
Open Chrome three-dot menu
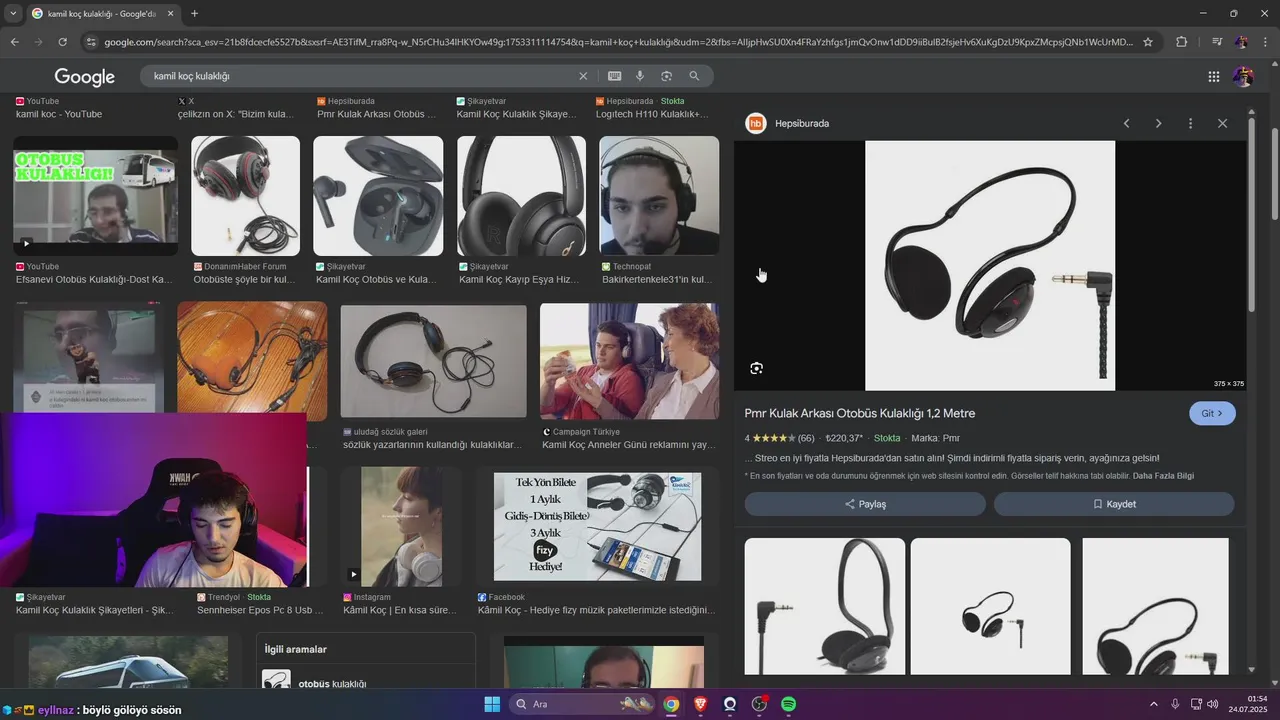point(1266,42)
